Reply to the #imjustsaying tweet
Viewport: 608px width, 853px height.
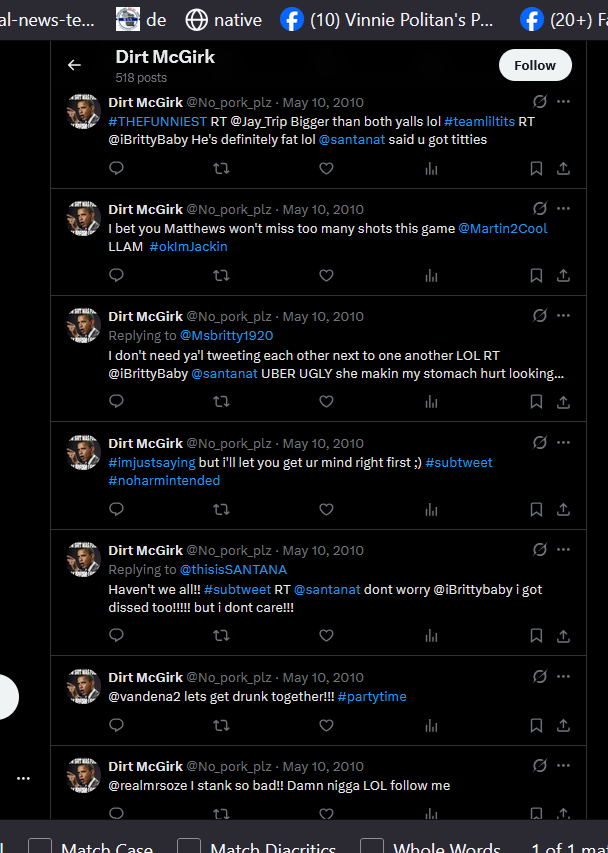[x=116, y=509]
